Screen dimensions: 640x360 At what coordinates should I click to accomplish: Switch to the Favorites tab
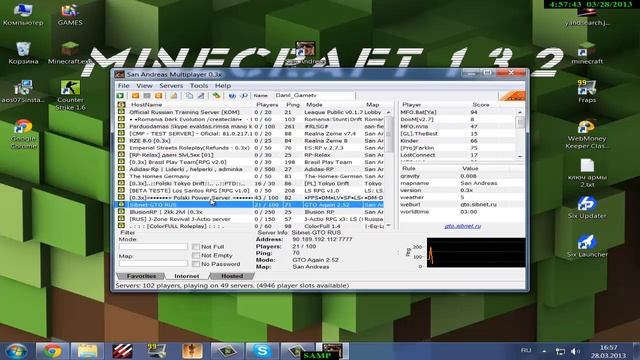(x=141, y=276)
